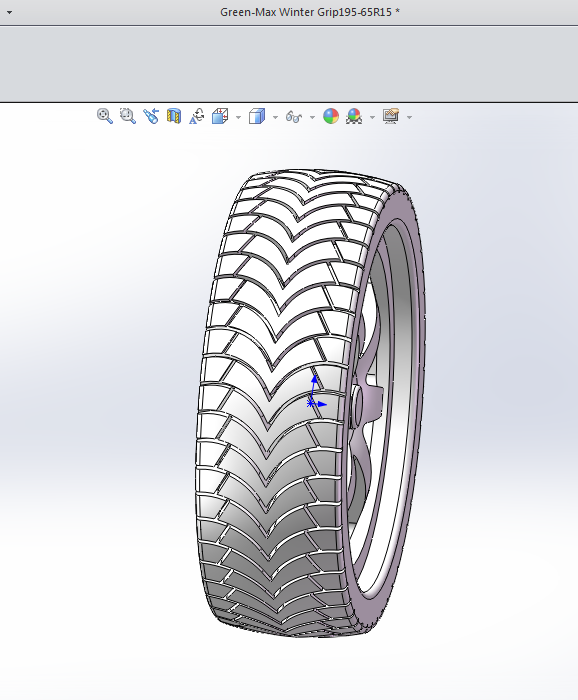The image size is (578, 700).
Task: Open the View Orientation dropdown arrow
Action: click(x=238, y=117)
